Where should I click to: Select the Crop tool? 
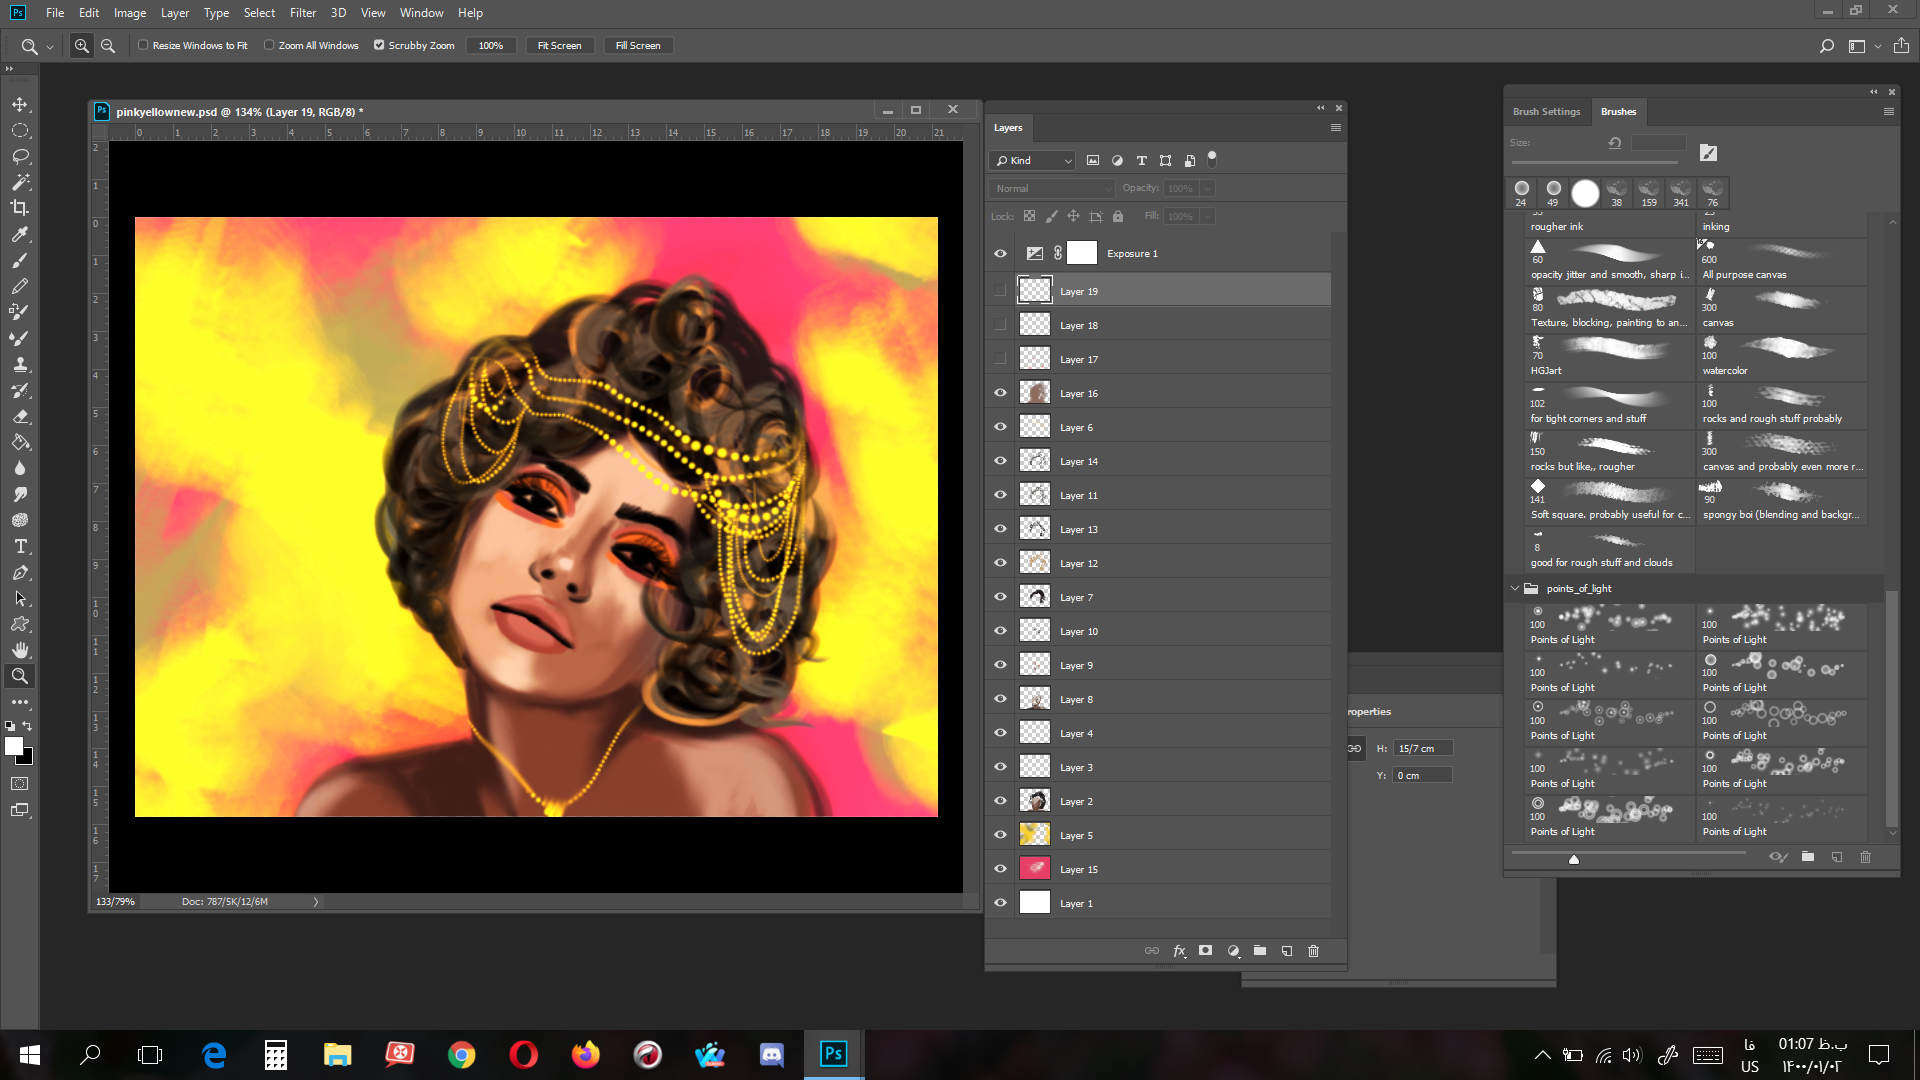click(x=20, y=208)
